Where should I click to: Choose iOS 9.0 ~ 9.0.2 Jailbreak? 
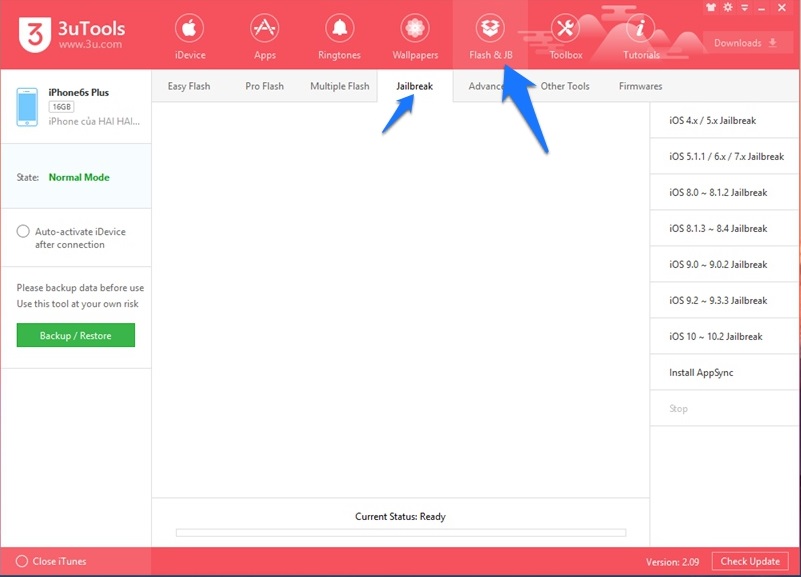click(724, 265)
